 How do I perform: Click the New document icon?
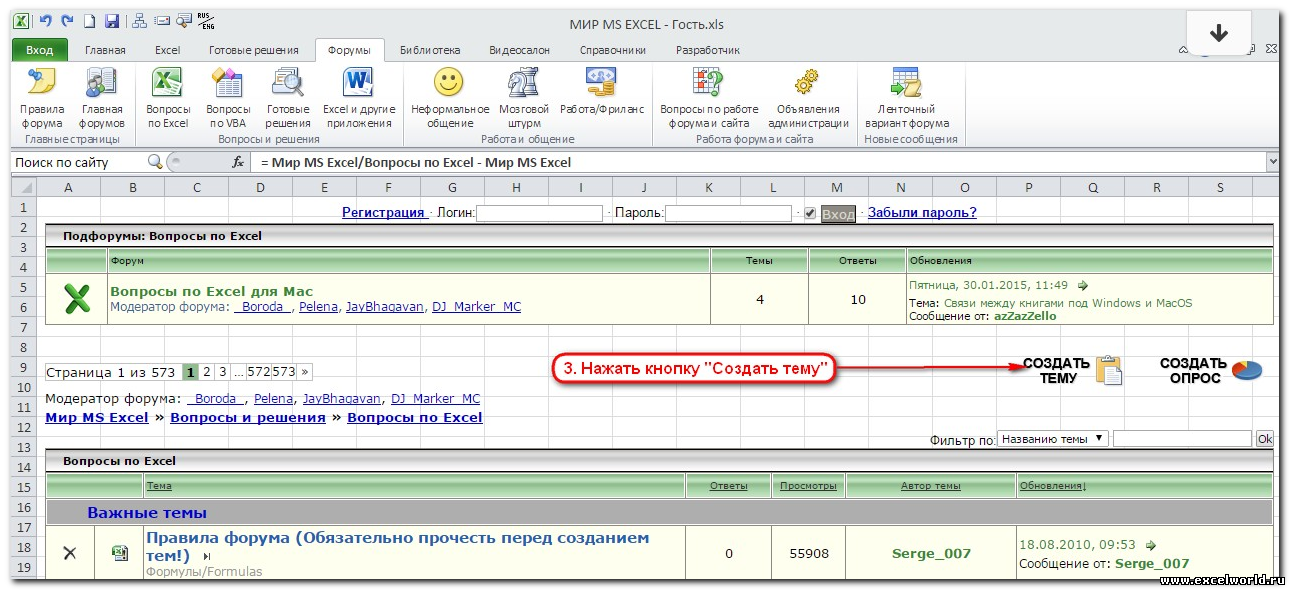tap(89, 21)
